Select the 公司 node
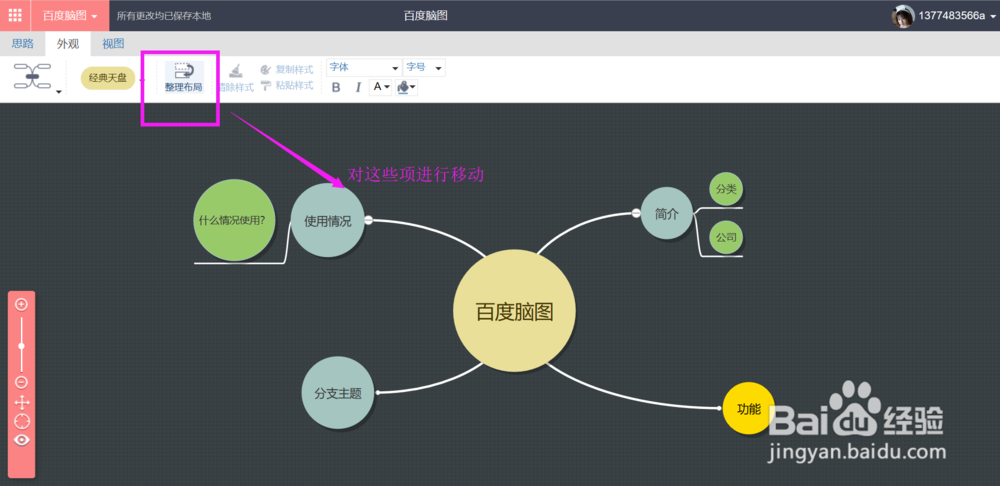The height and width of the screenshot is (486, 1000). pos(726,237)
